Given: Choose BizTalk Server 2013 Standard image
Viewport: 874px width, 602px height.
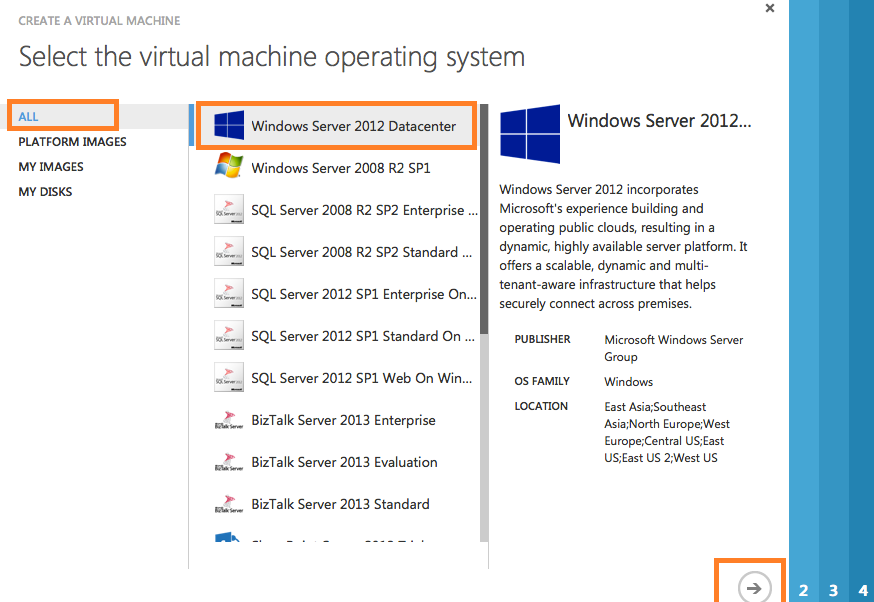Looking at the screenshot, I should [336, 503].
